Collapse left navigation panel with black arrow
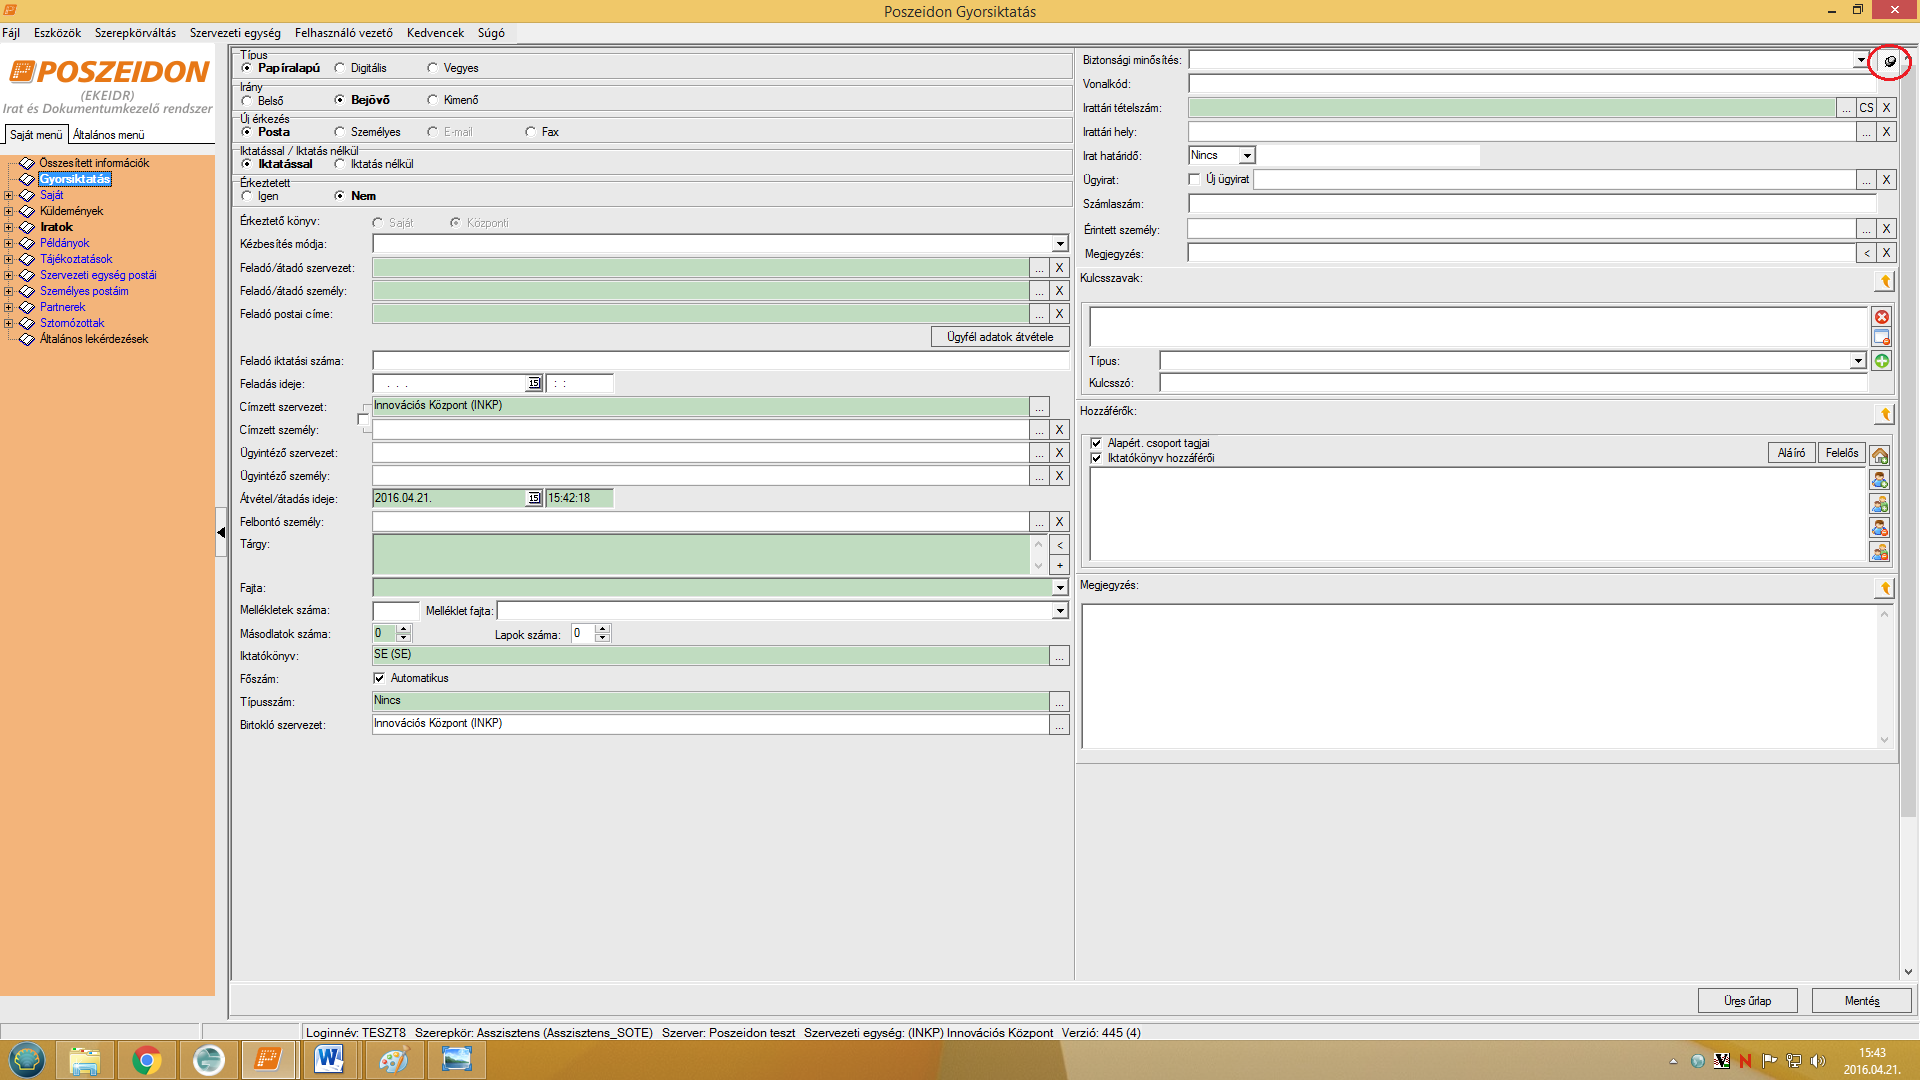 221,533
